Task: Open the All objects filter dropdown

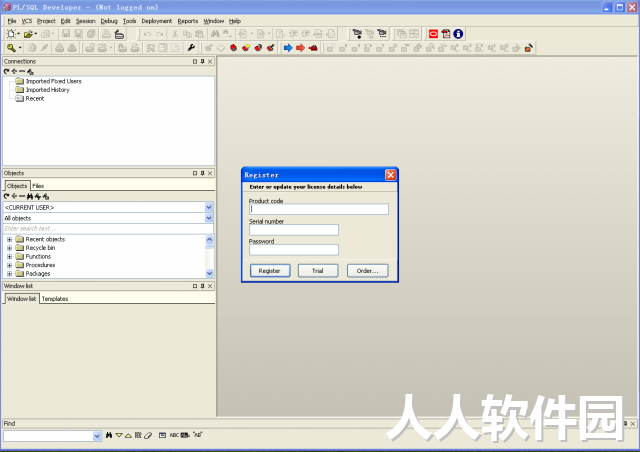Action: (x=209, y=218)
